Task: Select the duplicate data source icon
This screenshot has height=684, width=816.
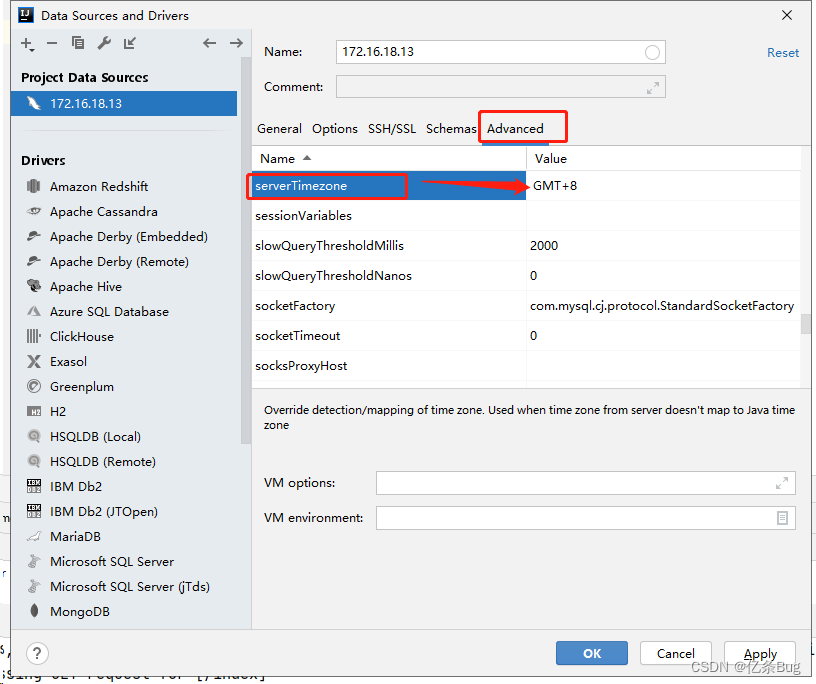Action: [x=76, y=44]
